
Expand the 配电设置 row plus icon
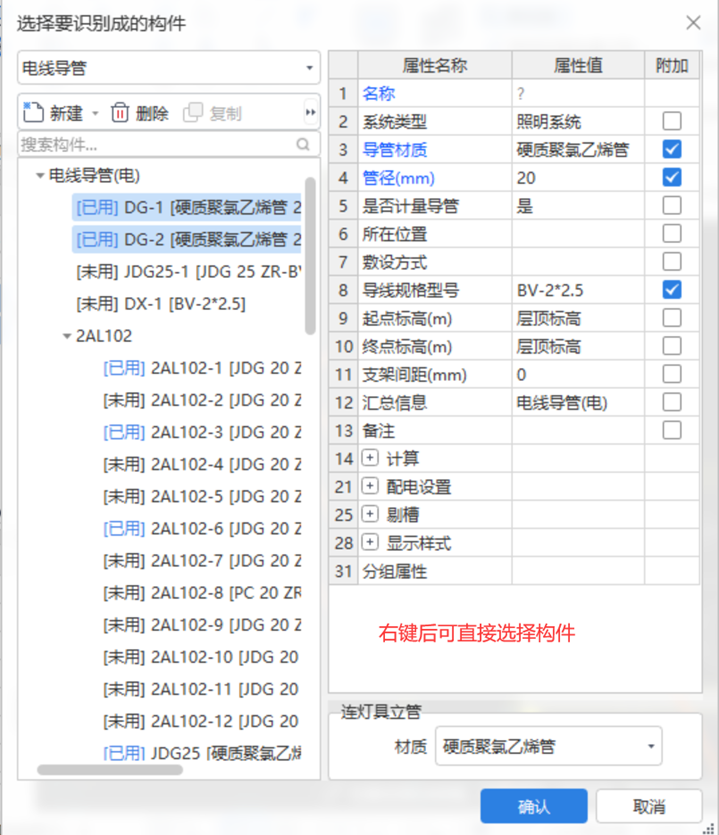coord(370,487)
